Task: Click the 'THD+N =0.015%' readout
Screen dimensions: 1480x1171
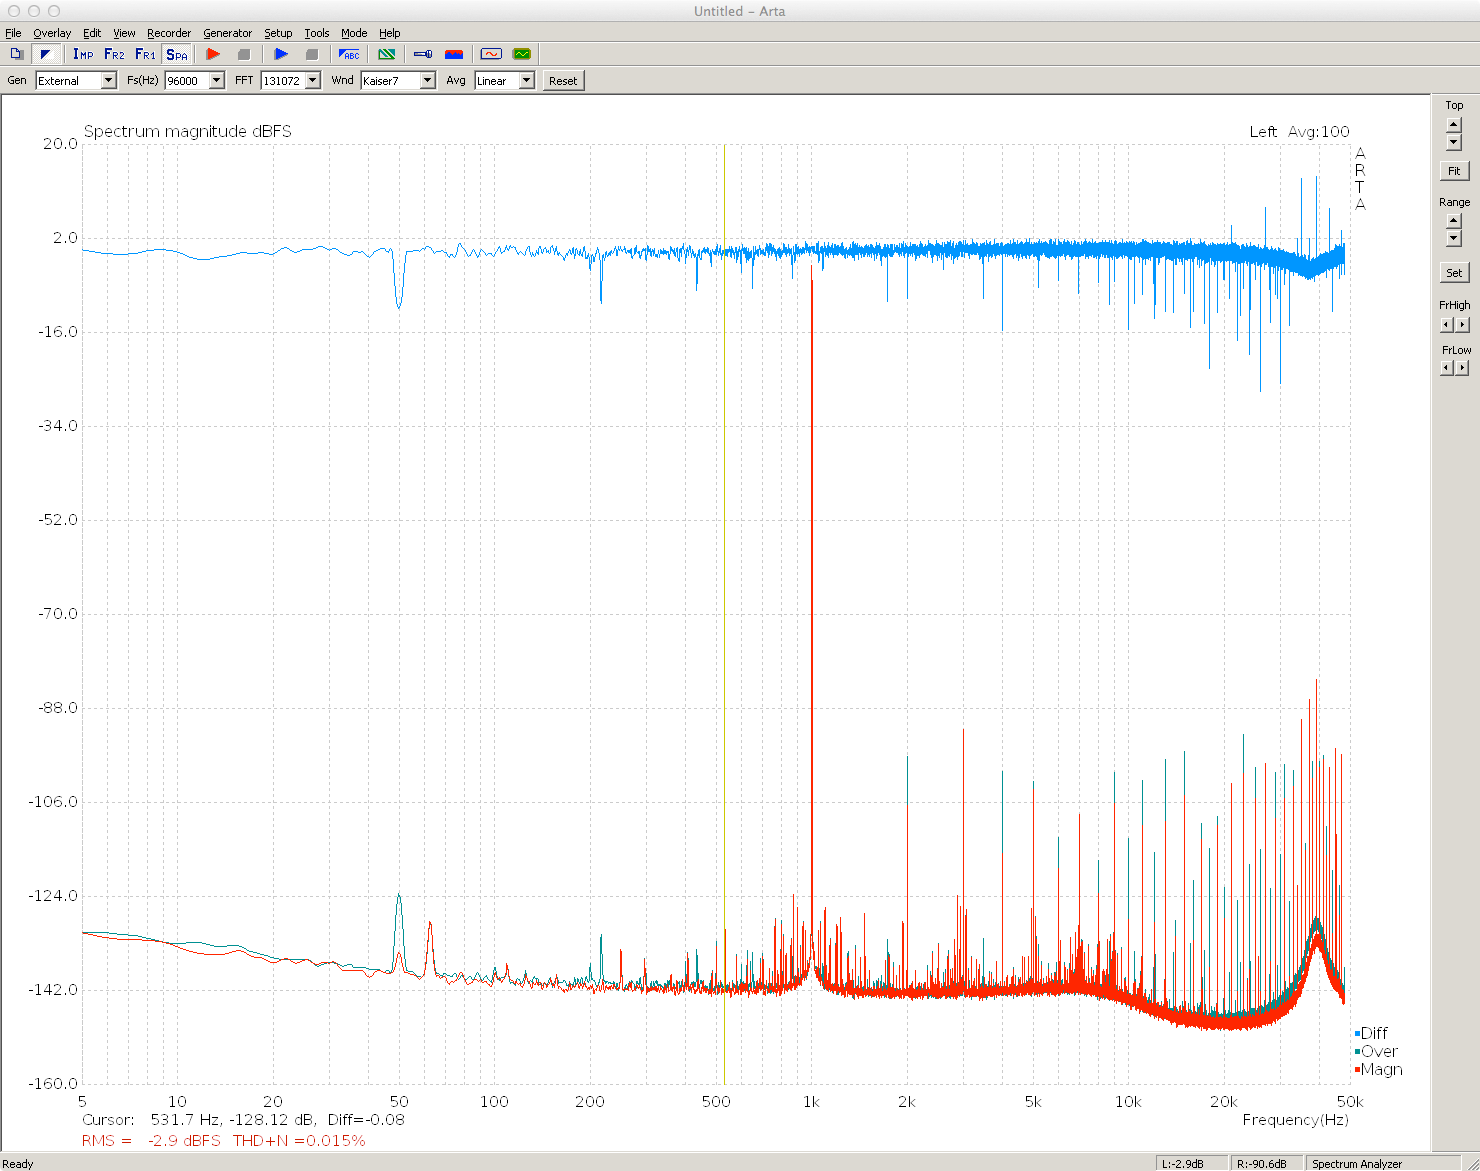Action: [x=299, y=1141]
